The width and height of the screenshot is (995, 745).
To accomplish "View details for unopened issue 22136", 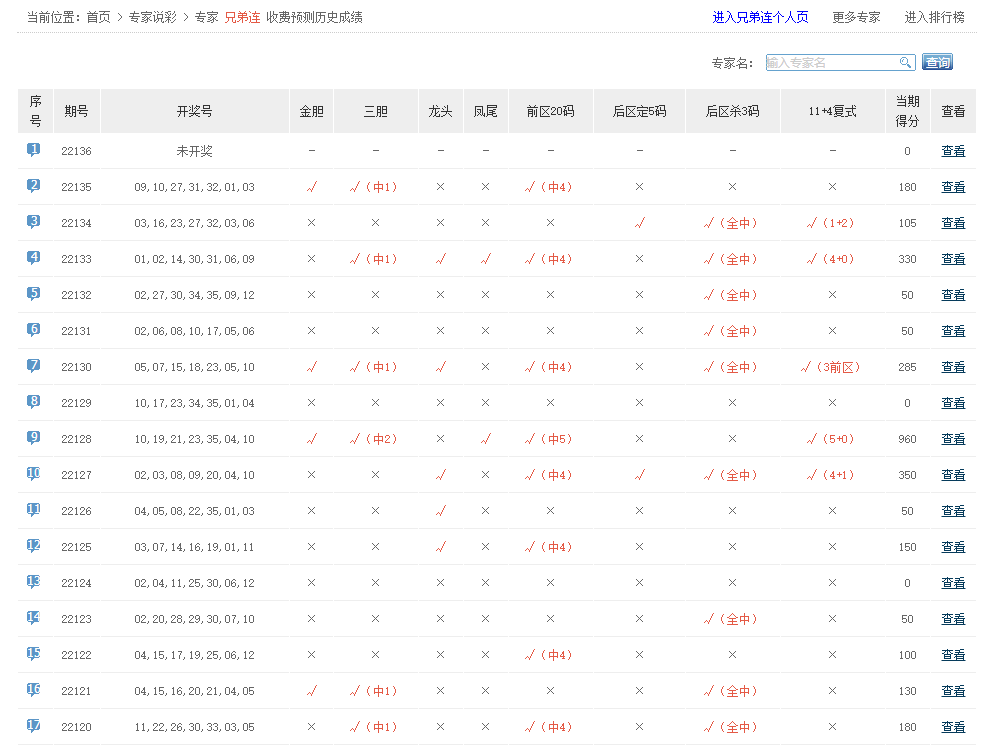I will (x=953, y=151).
